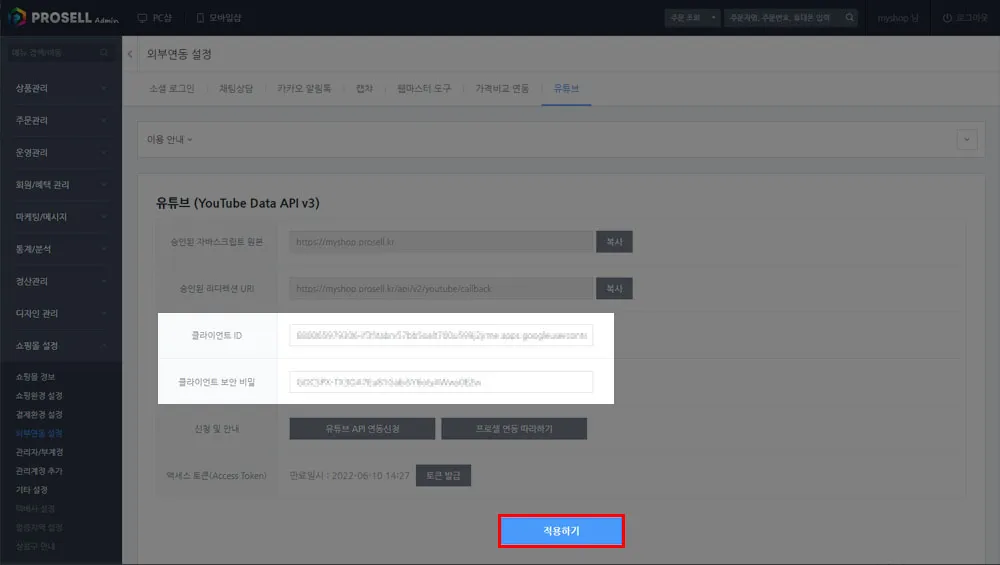Expand the 정산관리 sidebar menu
Image resolution: width=1000 pixels, height=565 pixels.
click(61, 281)
